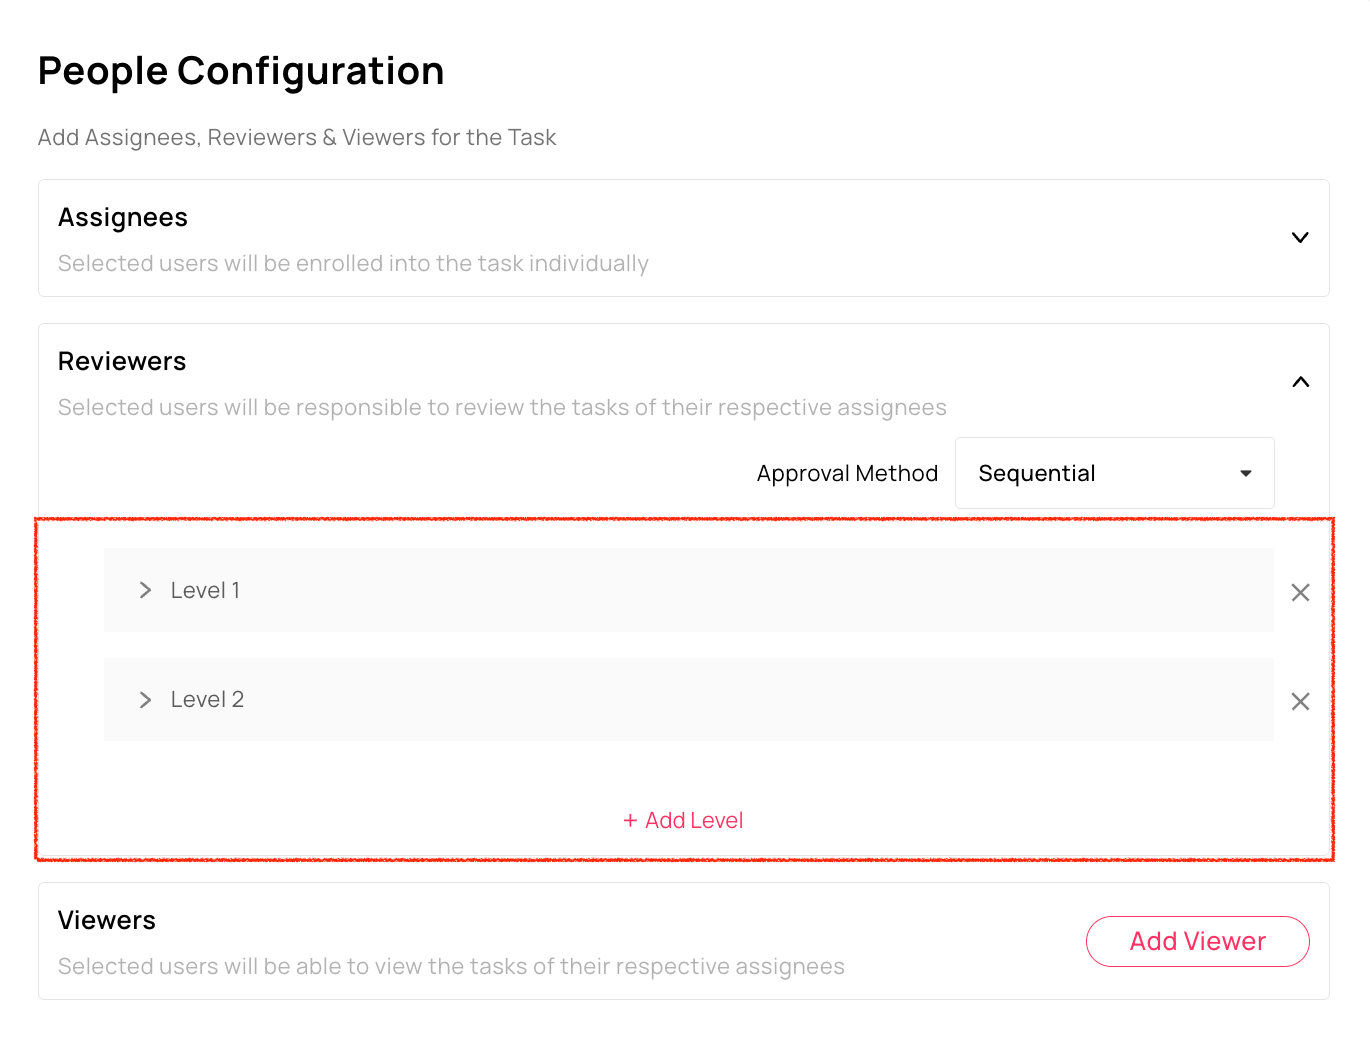This screenshot has width=1370, height=1038.
Task: Delete Level 2 with the X icon
Action: (1300, 701)
